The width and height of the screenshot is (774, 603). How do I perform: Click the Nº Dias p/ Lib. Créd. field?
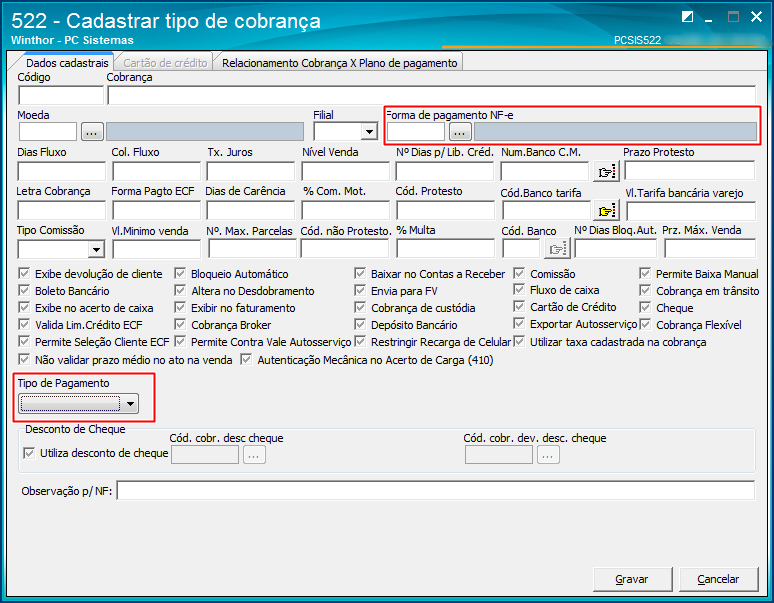[444, 172]
